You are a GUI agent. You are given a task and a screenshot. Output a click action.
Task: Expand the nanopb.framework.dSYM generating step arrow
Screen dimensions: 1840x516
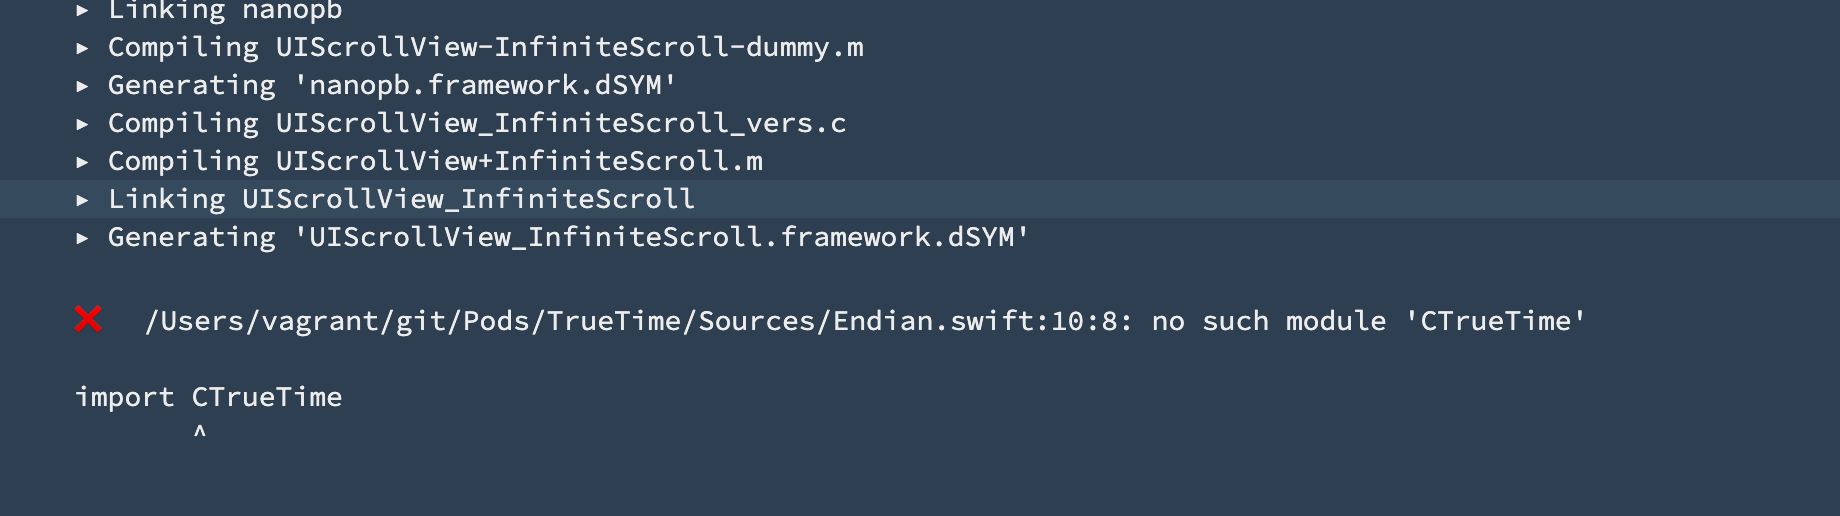83,85
